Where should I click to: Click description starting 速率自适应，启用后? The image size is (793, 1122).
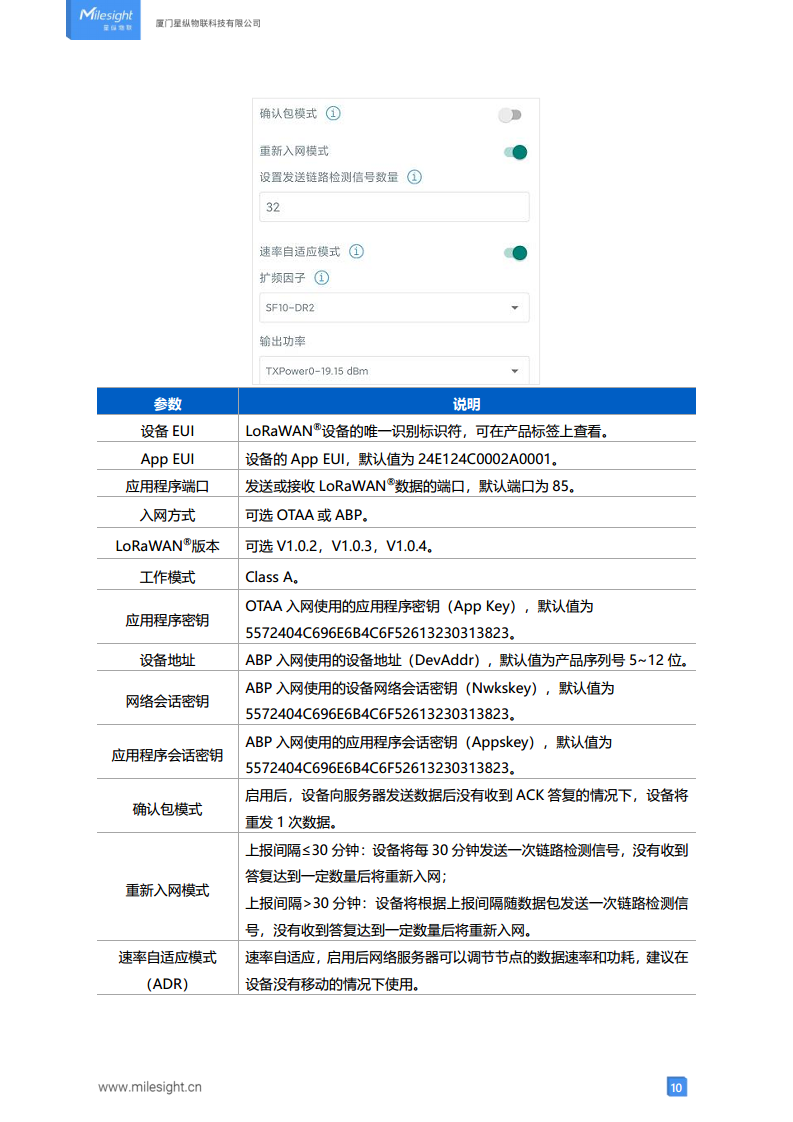point(467,970)
